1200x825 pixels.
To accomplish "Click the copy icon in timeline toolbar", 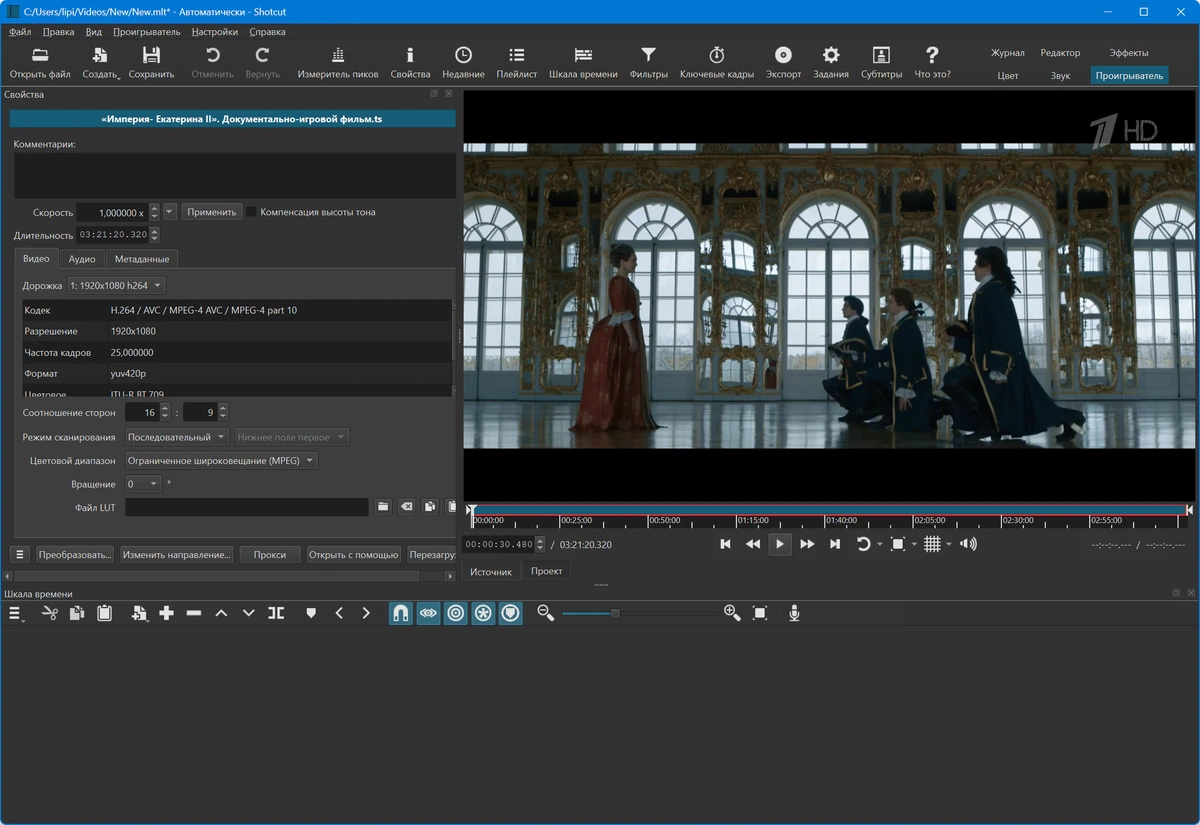I will click(x=77, y=613).
